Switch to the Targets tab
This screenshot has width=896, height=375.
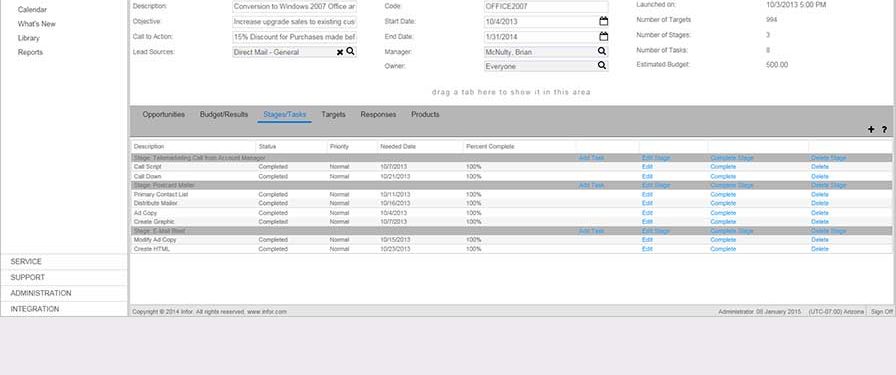pyautogui.click(x=333, y=114)
